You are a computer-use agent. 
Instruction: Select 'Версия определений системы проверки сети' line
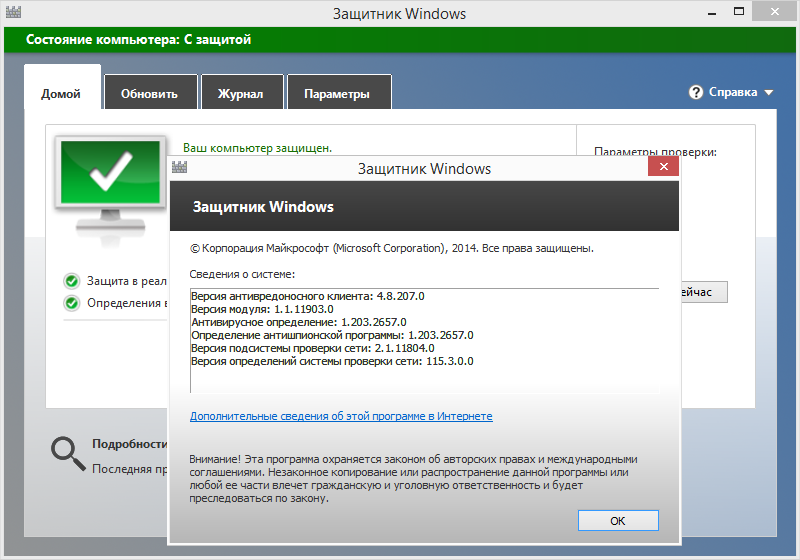(x=332, y=361)
